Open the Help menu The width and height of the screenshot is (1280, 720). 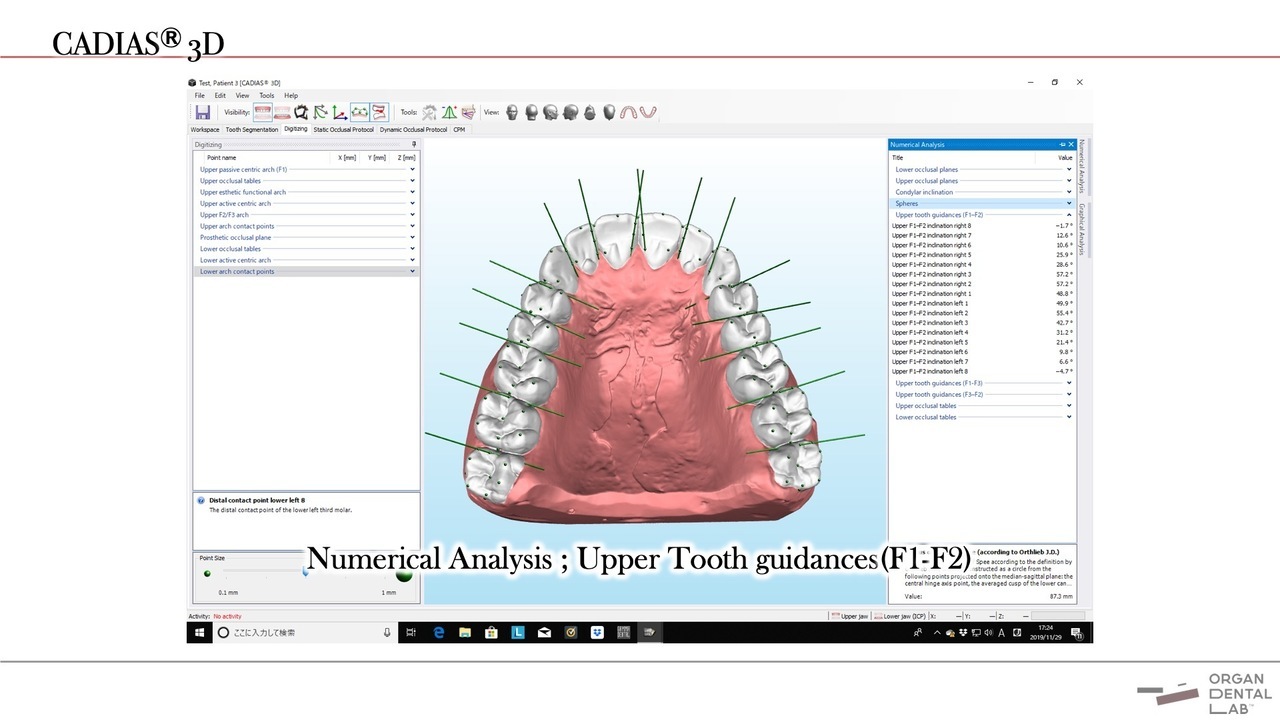click(291, 95)
